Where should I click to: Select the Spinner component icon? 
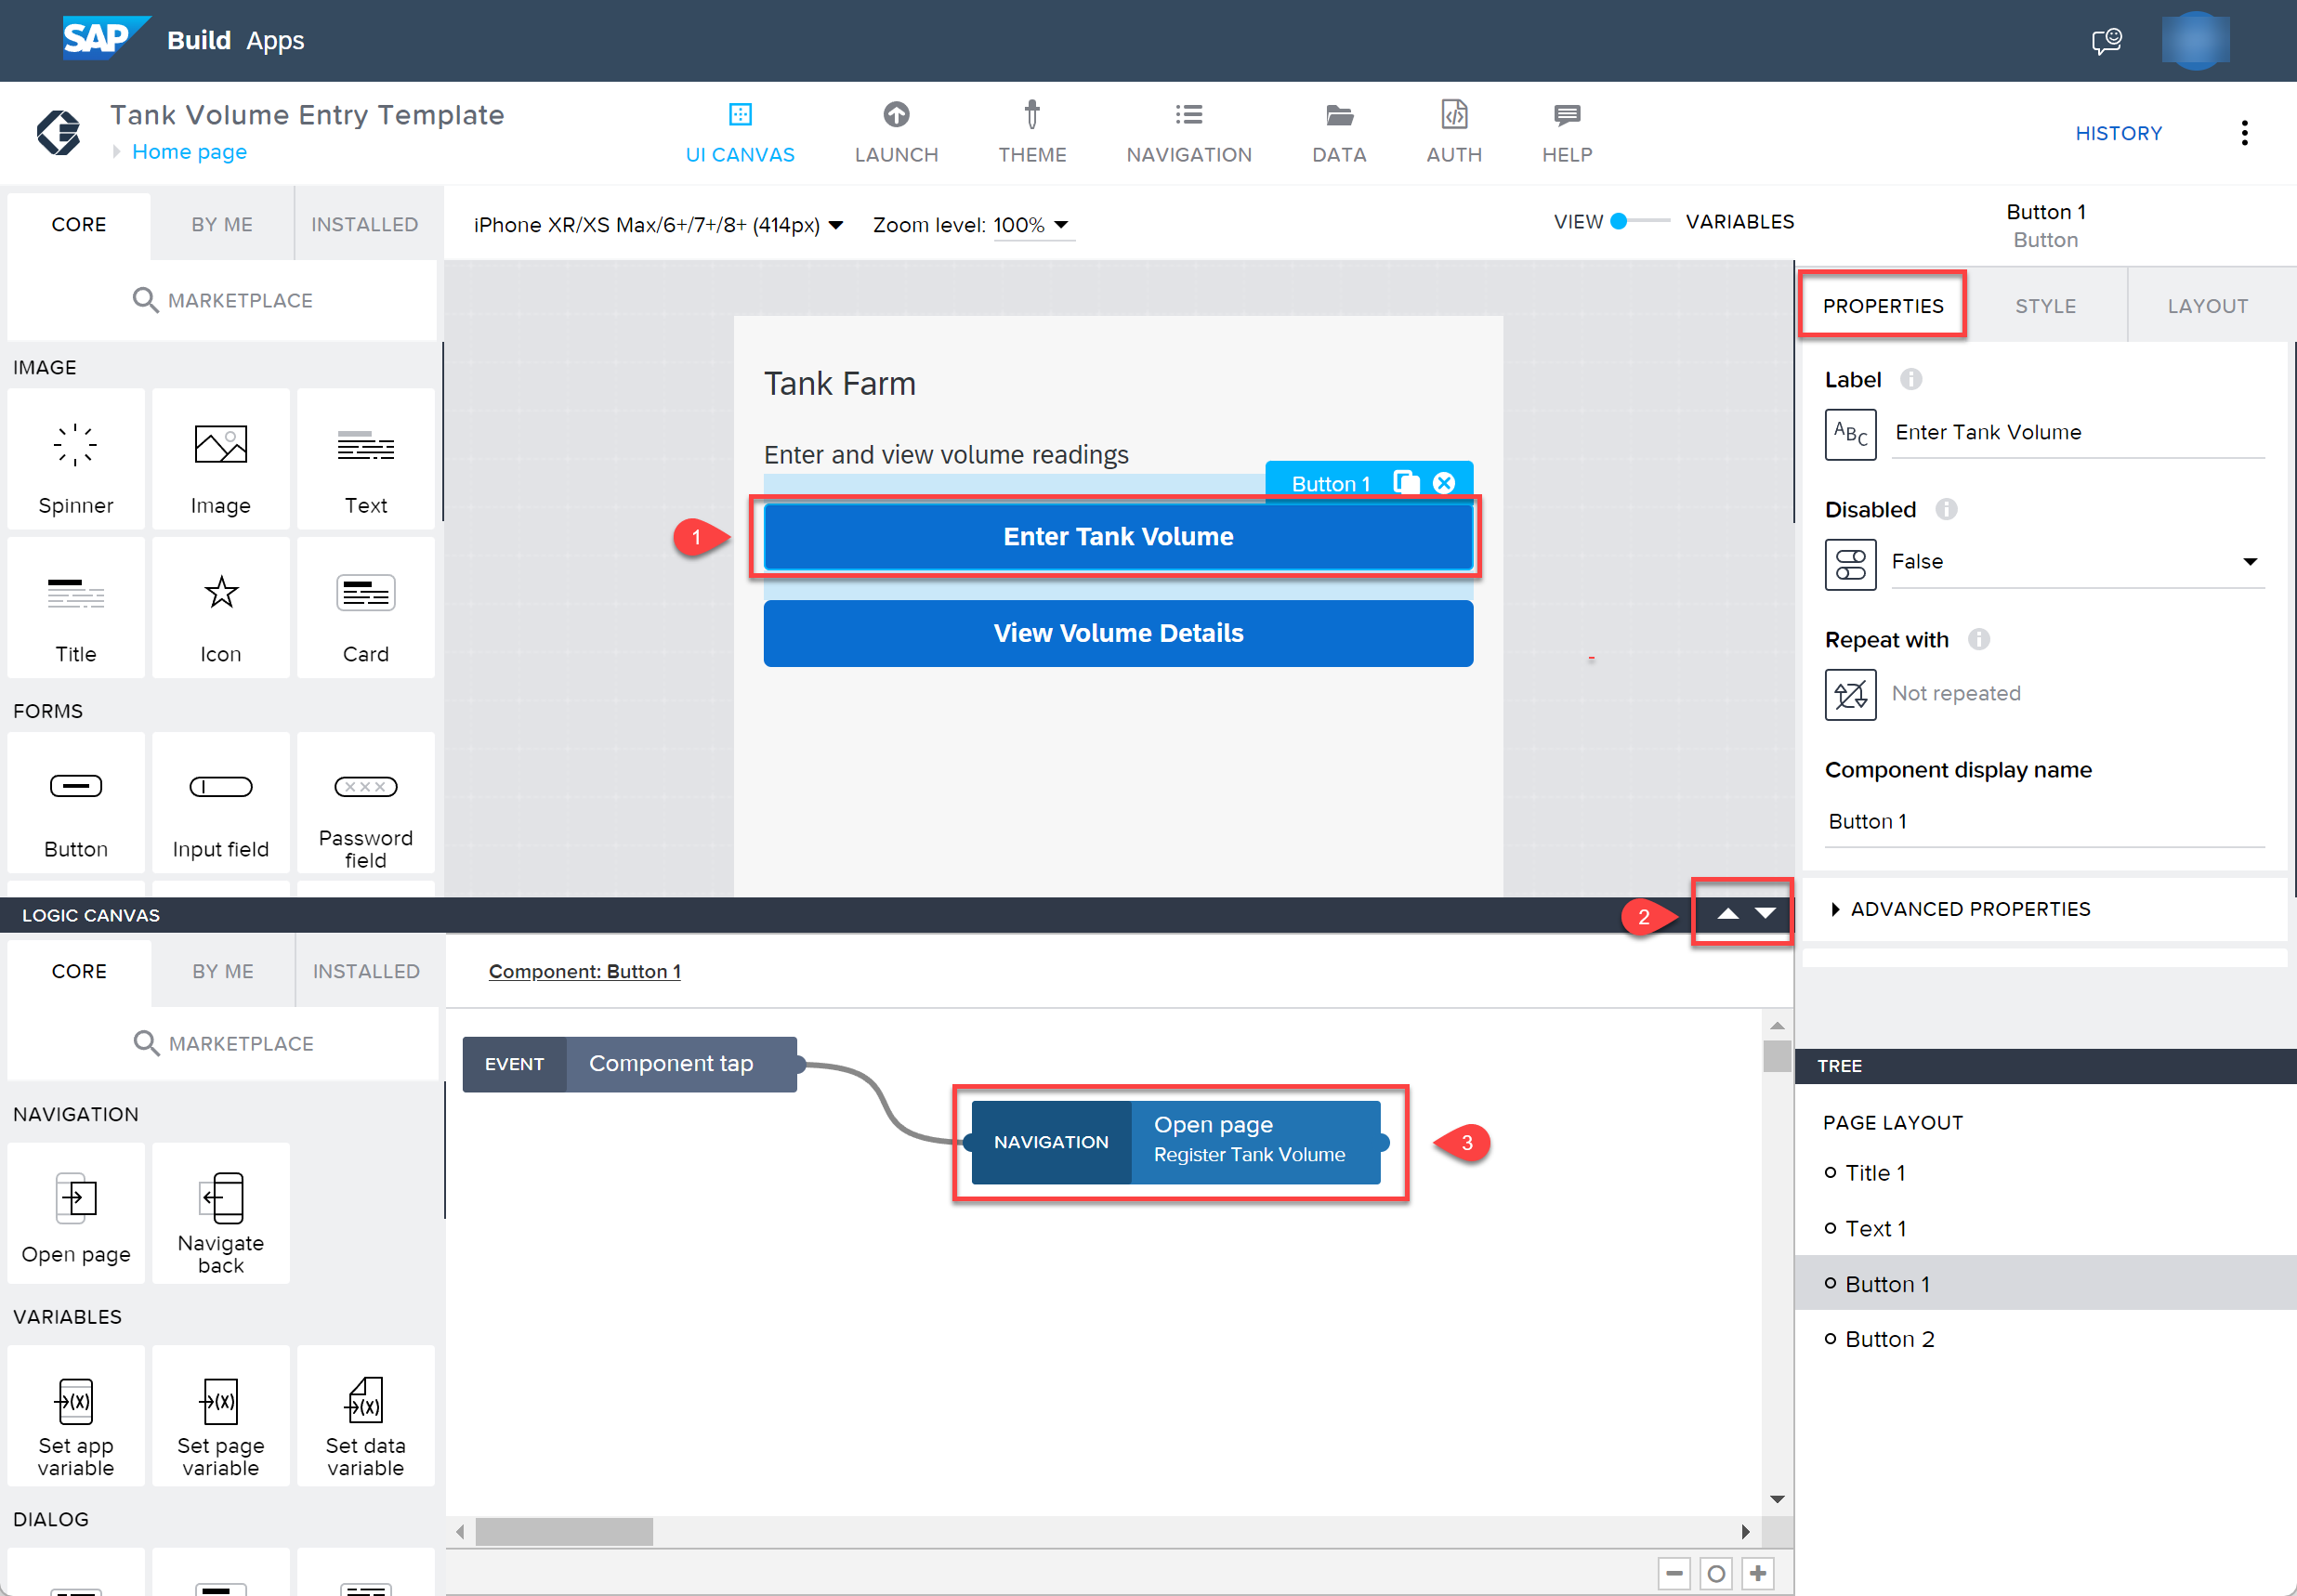click(76, 445)
